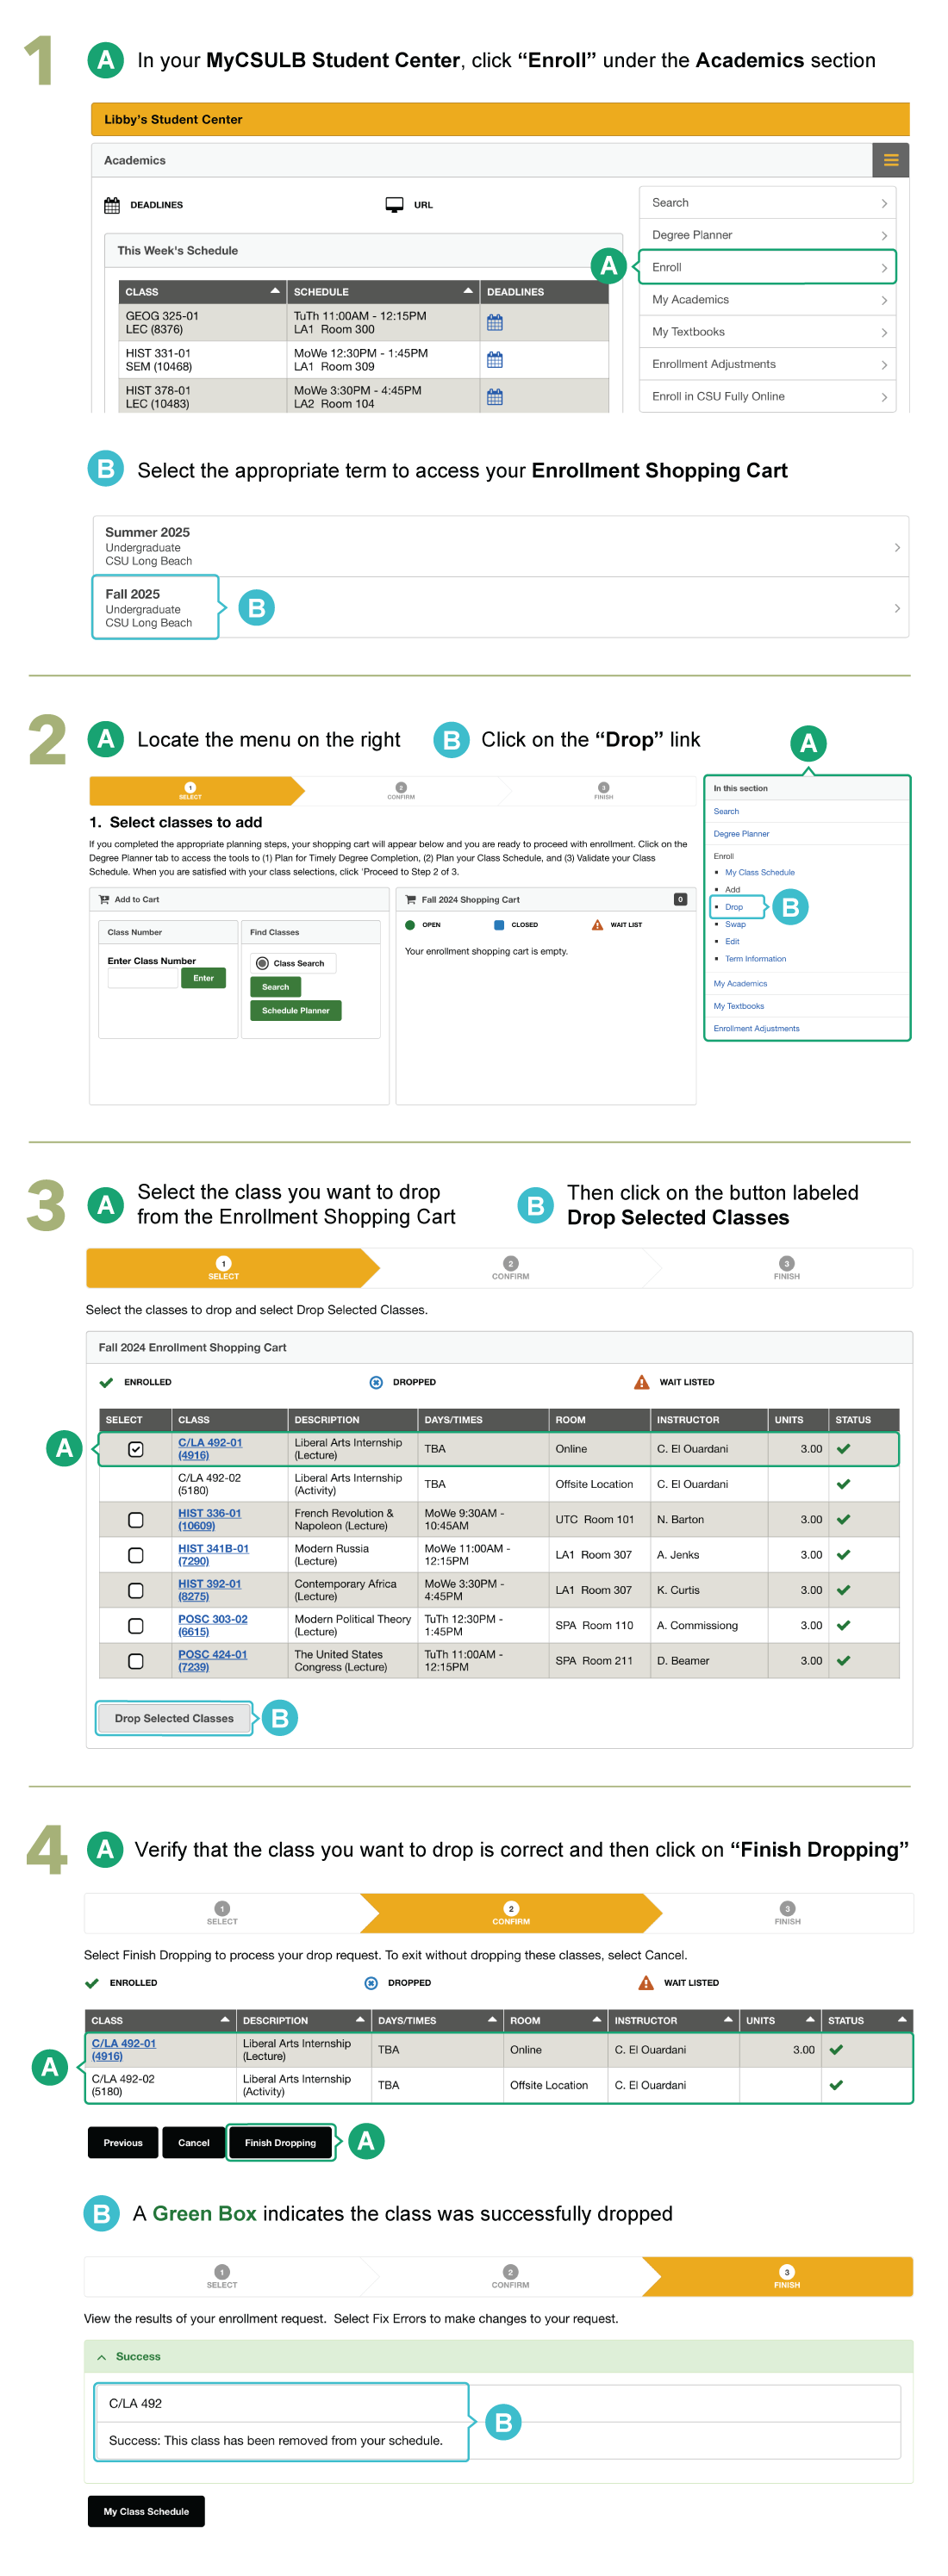Click status checkmark for HIST 336-01 row
948x2576 pixels.
pos(843,1519)
